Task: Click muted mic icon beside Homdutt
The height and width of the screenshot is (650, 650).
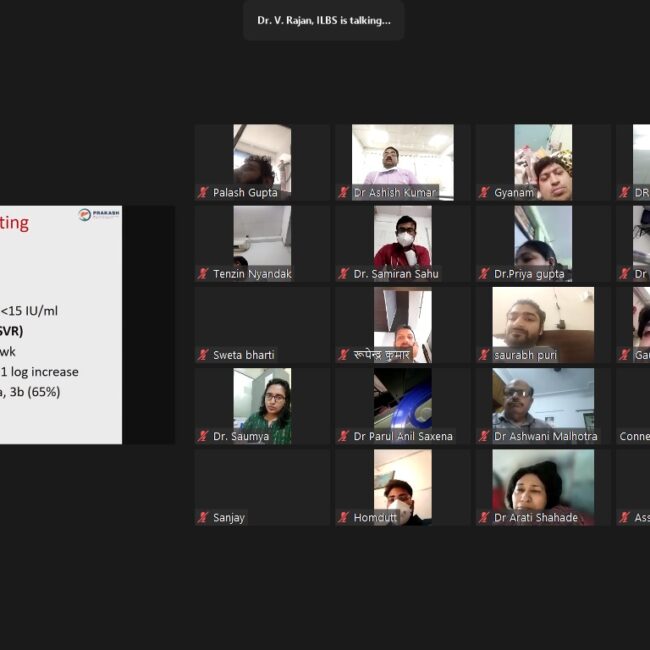Action: tap(344, 518)
